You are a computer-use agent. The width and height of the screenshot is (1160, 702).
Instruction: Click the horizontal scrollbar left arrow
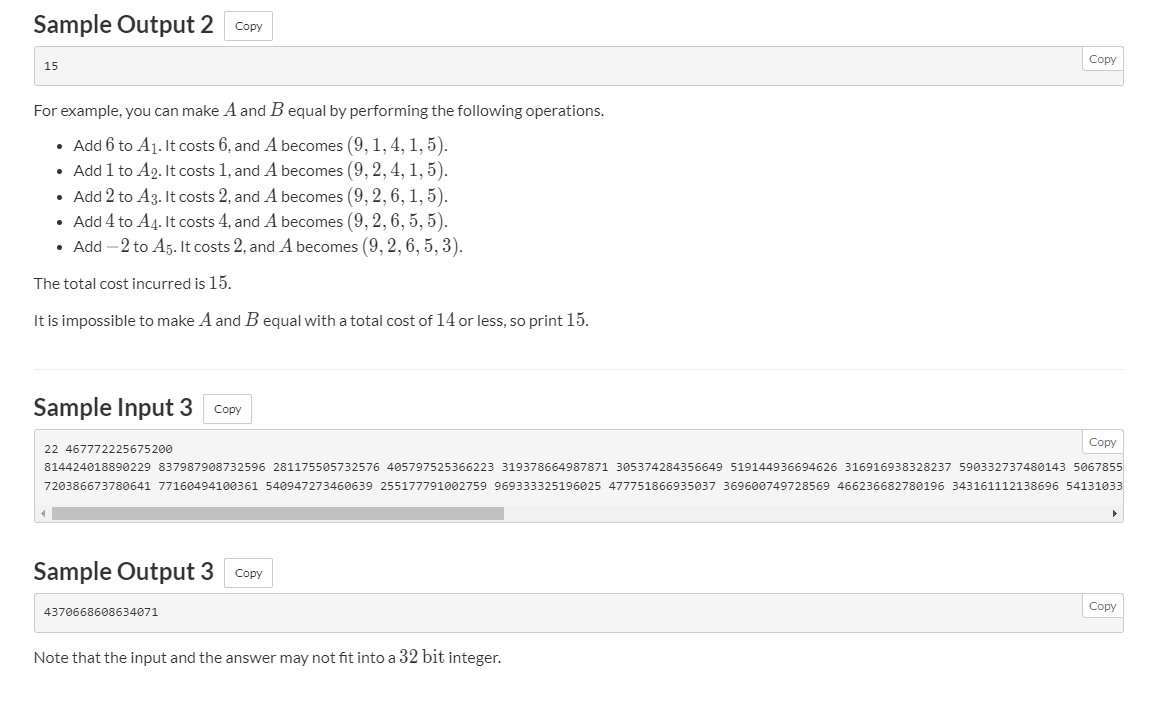pos(43,514)
